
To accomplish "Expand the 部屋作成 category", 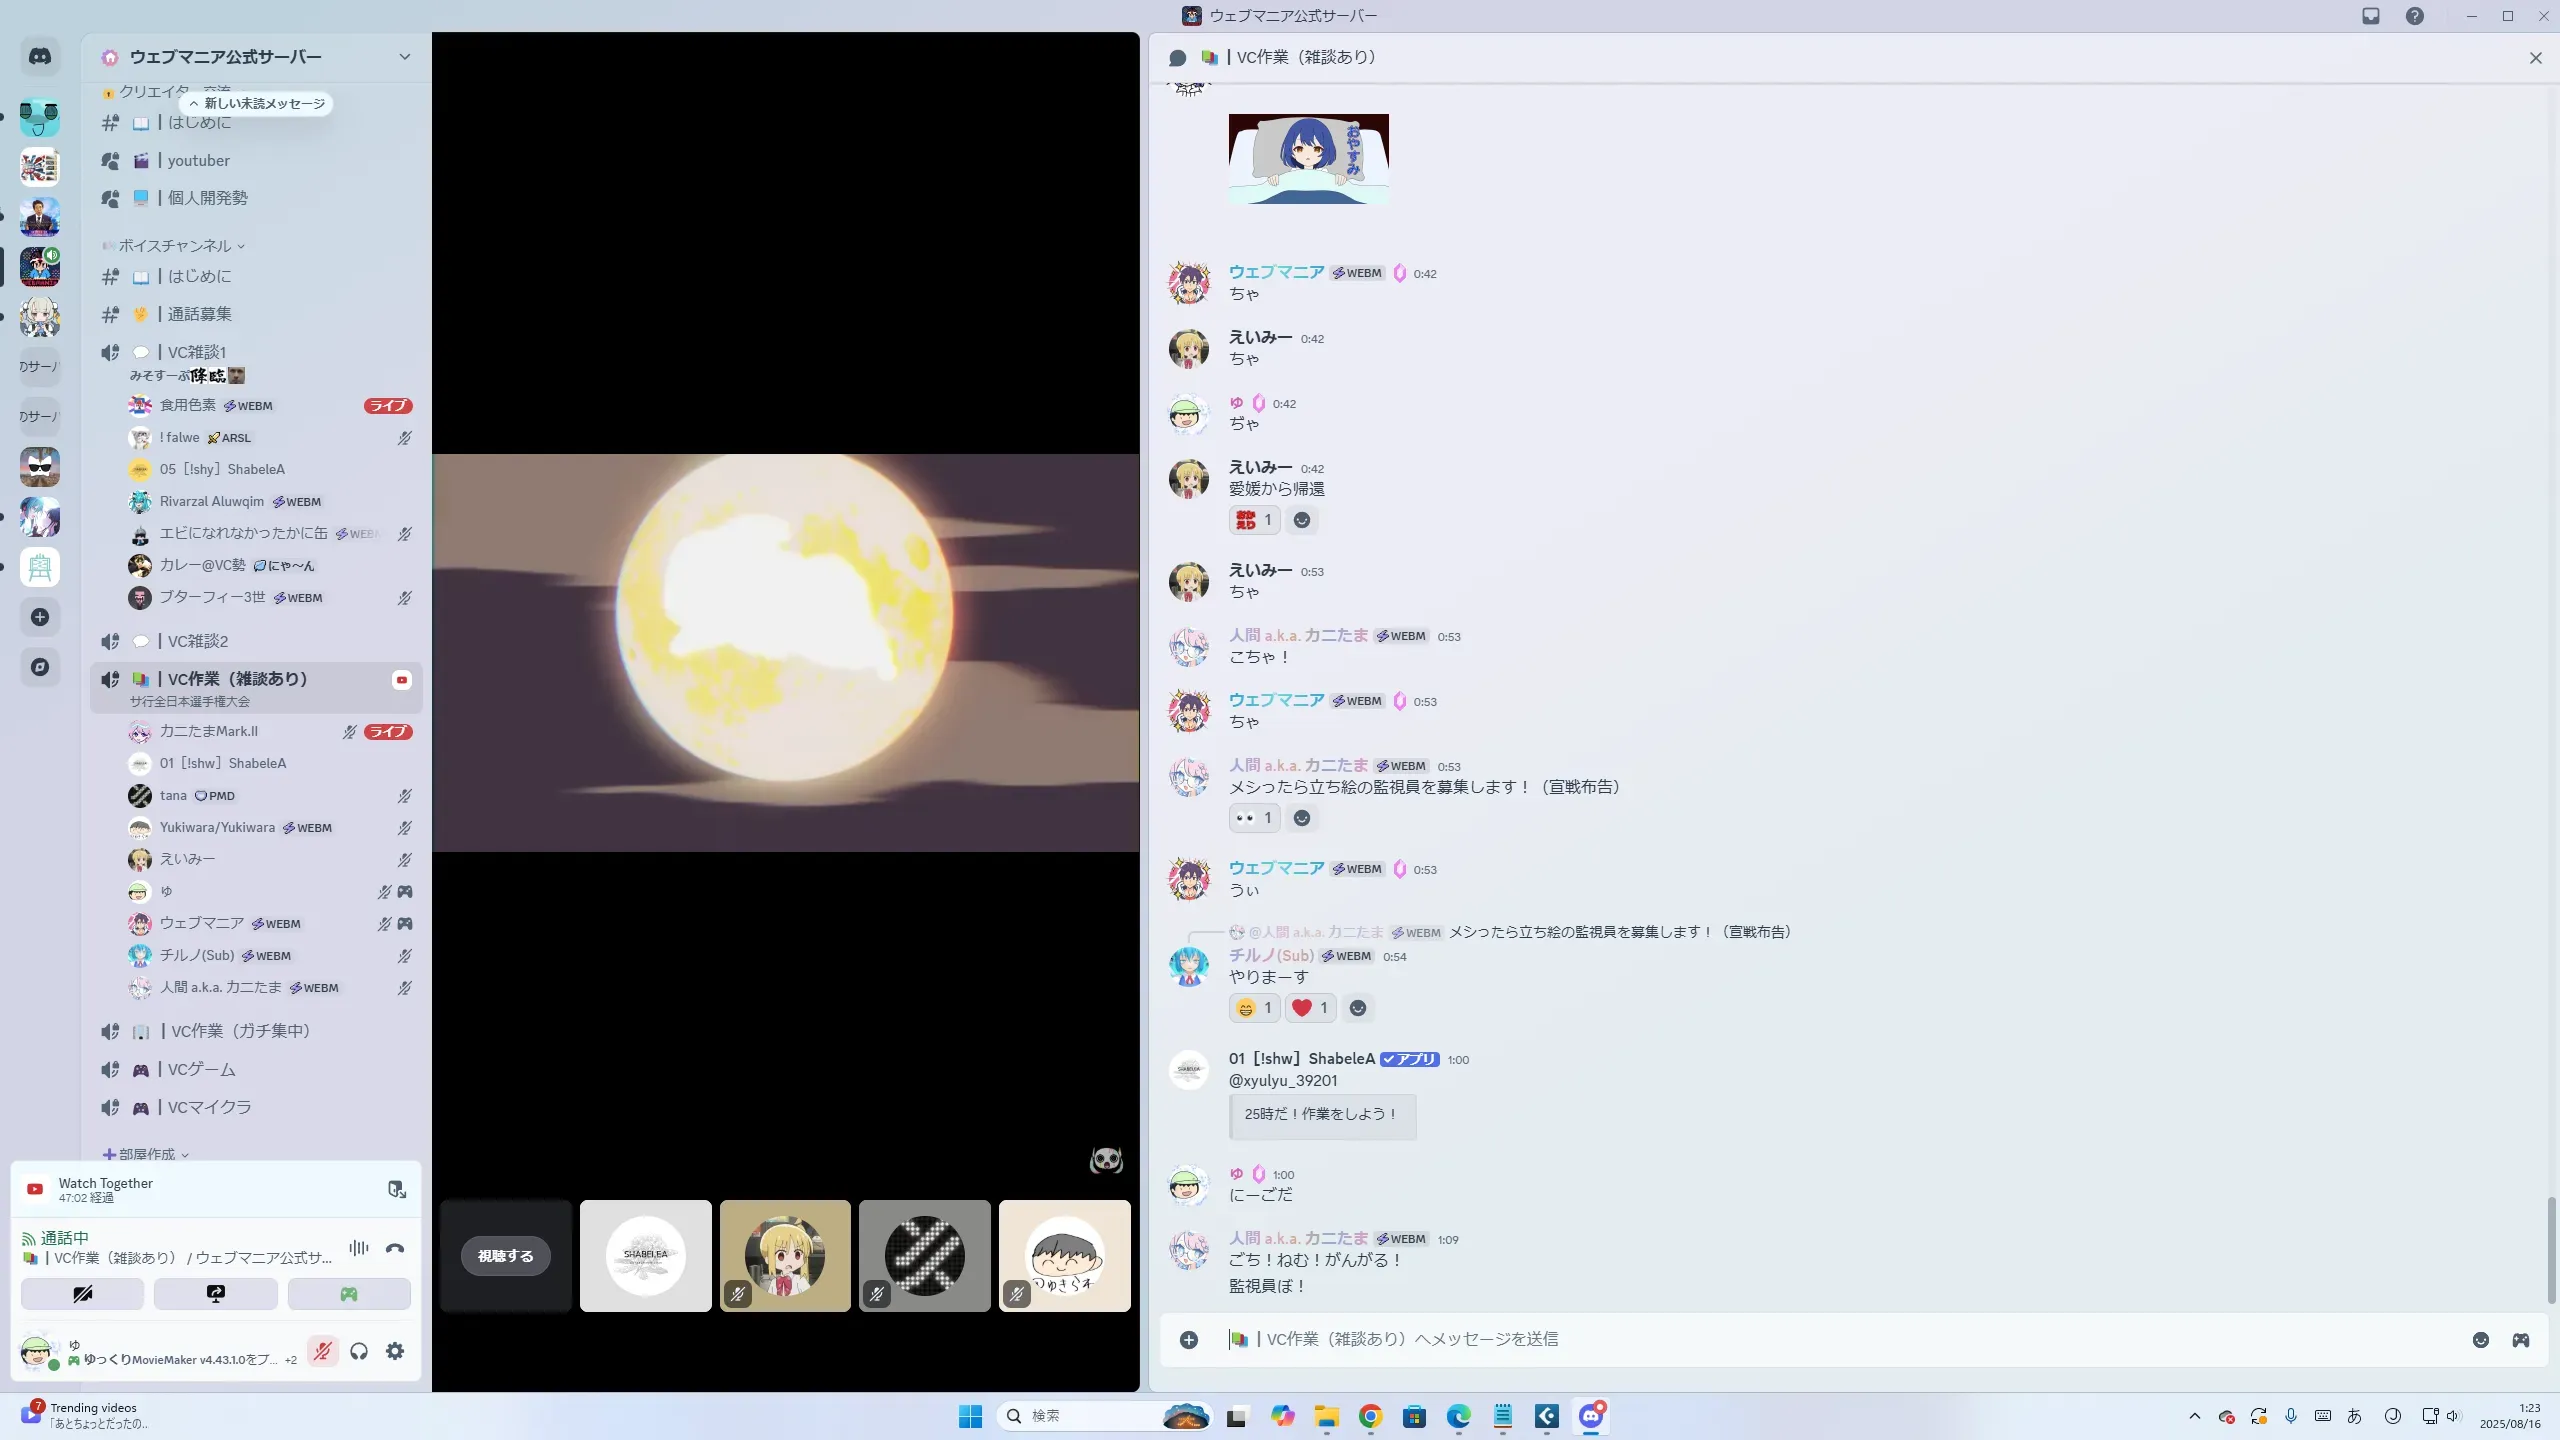I will (x=147, y=1154).
